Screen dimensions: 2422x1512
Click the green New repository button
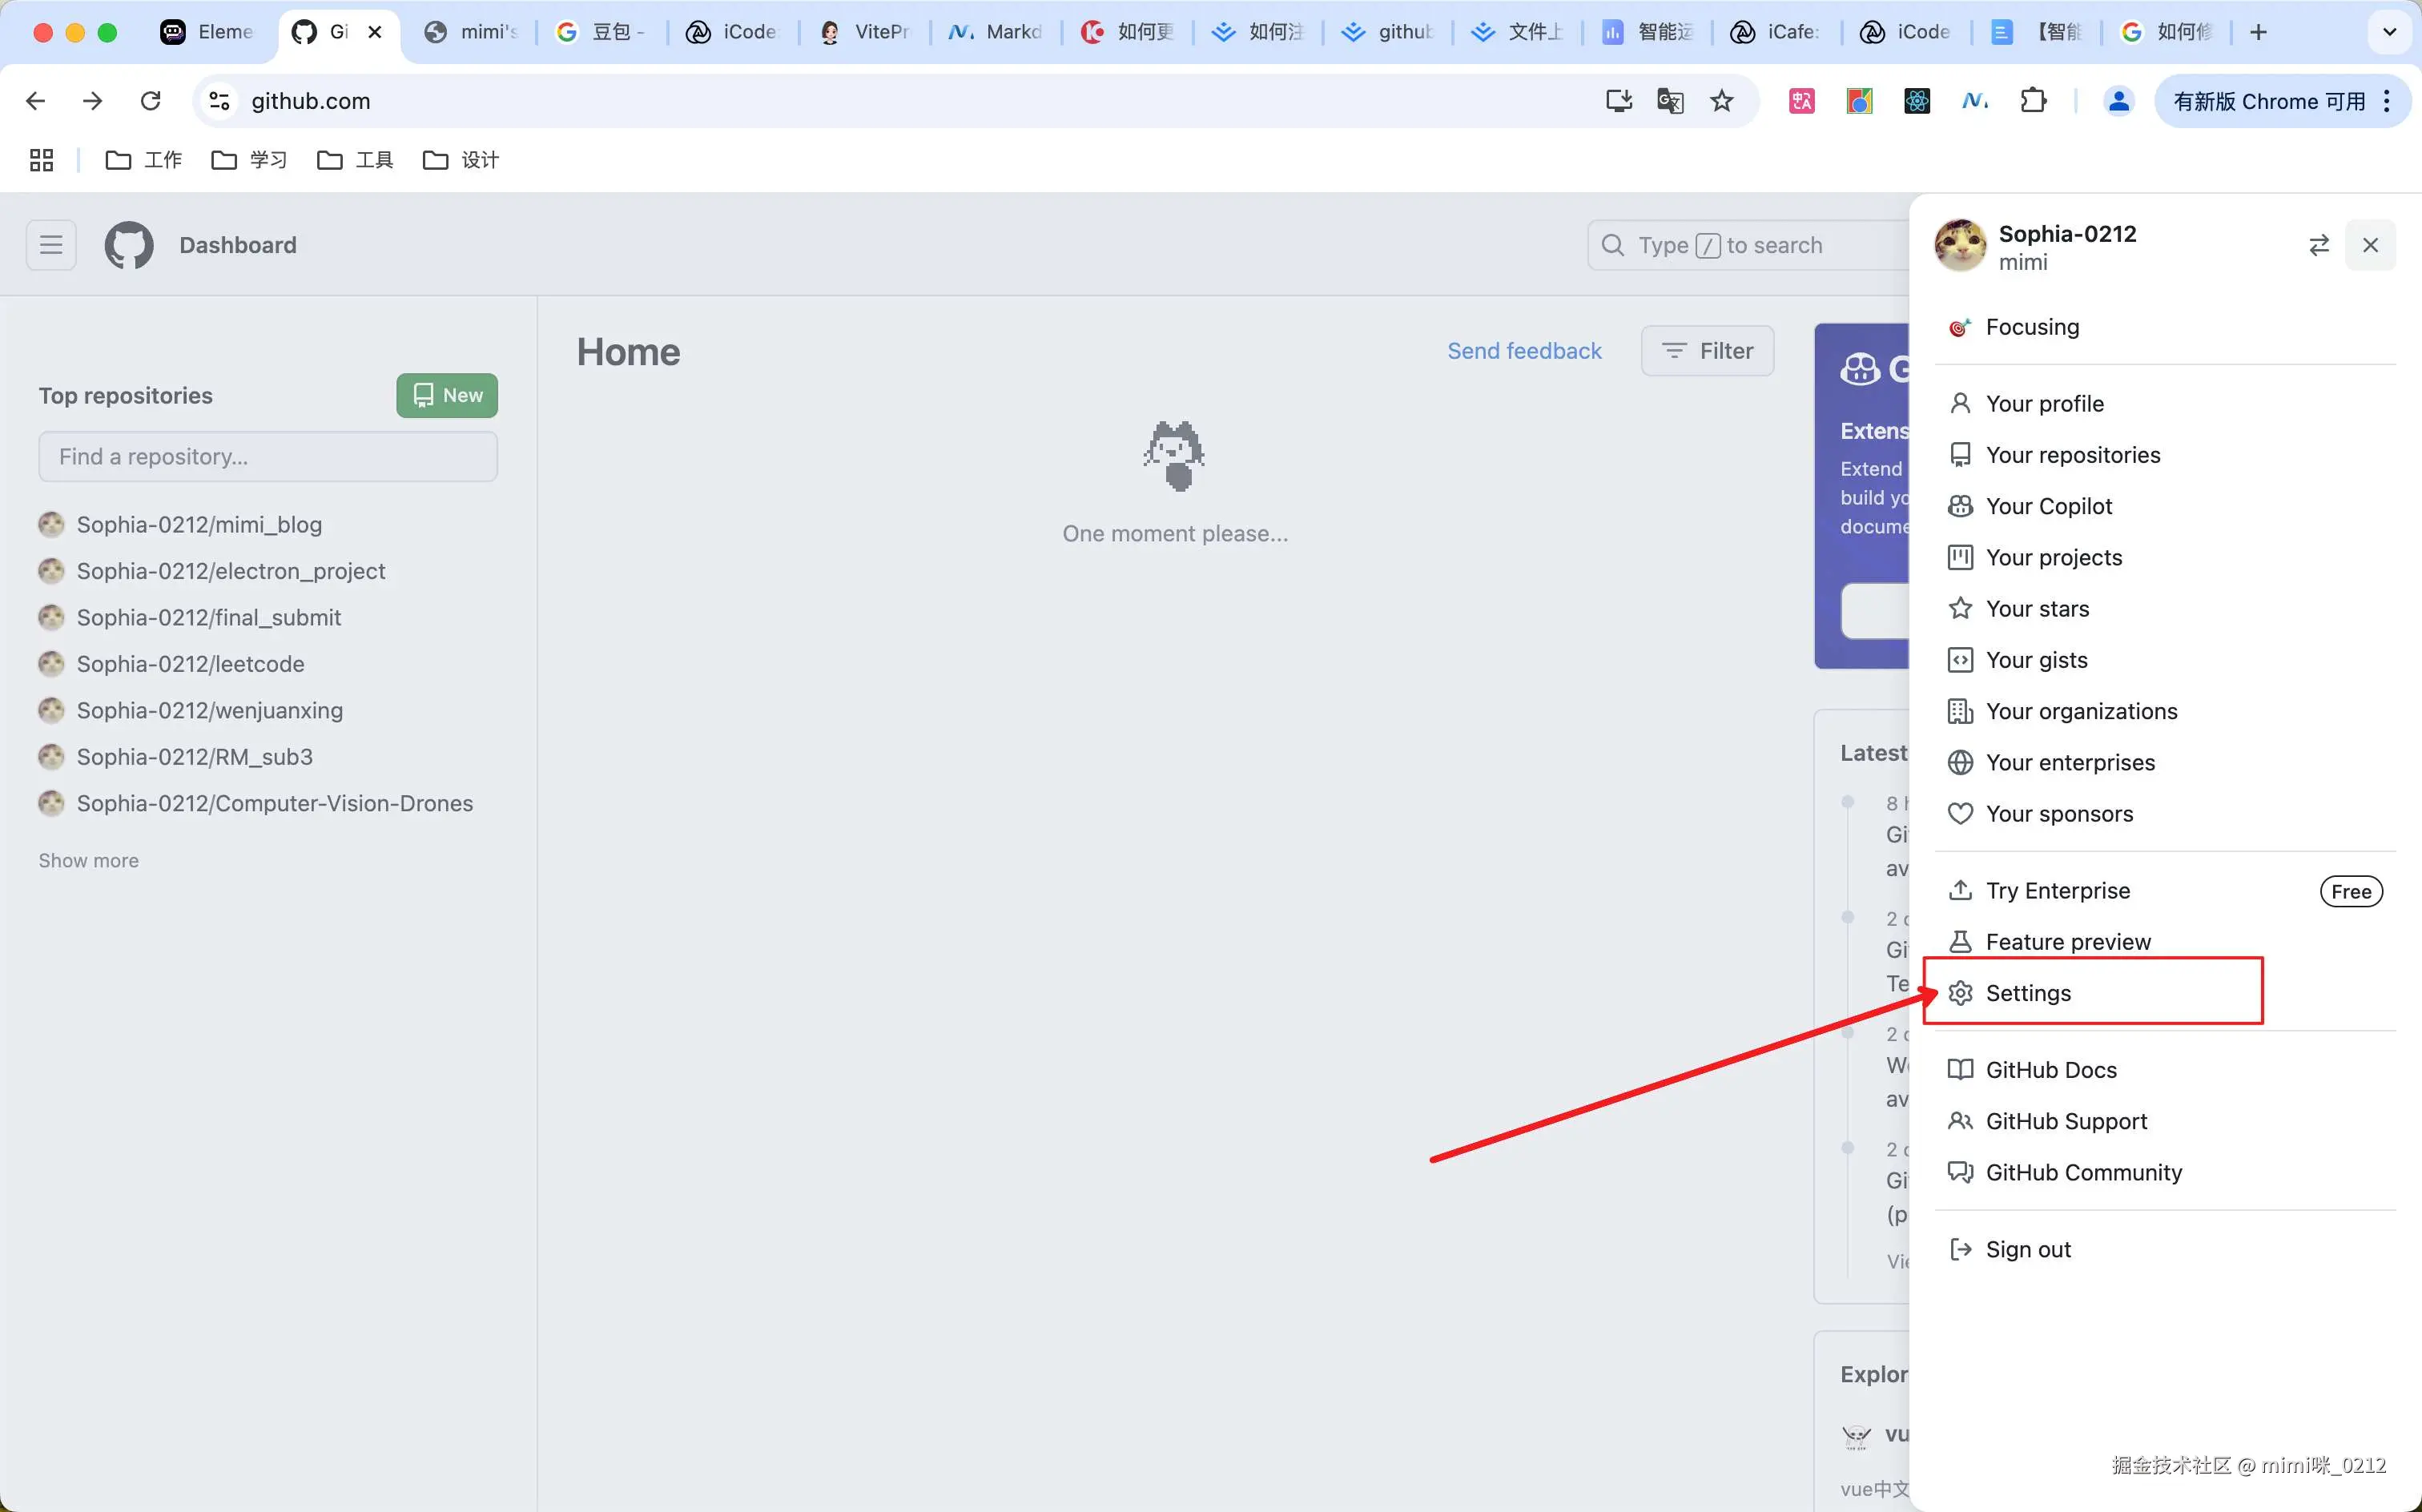coord(447,395)
